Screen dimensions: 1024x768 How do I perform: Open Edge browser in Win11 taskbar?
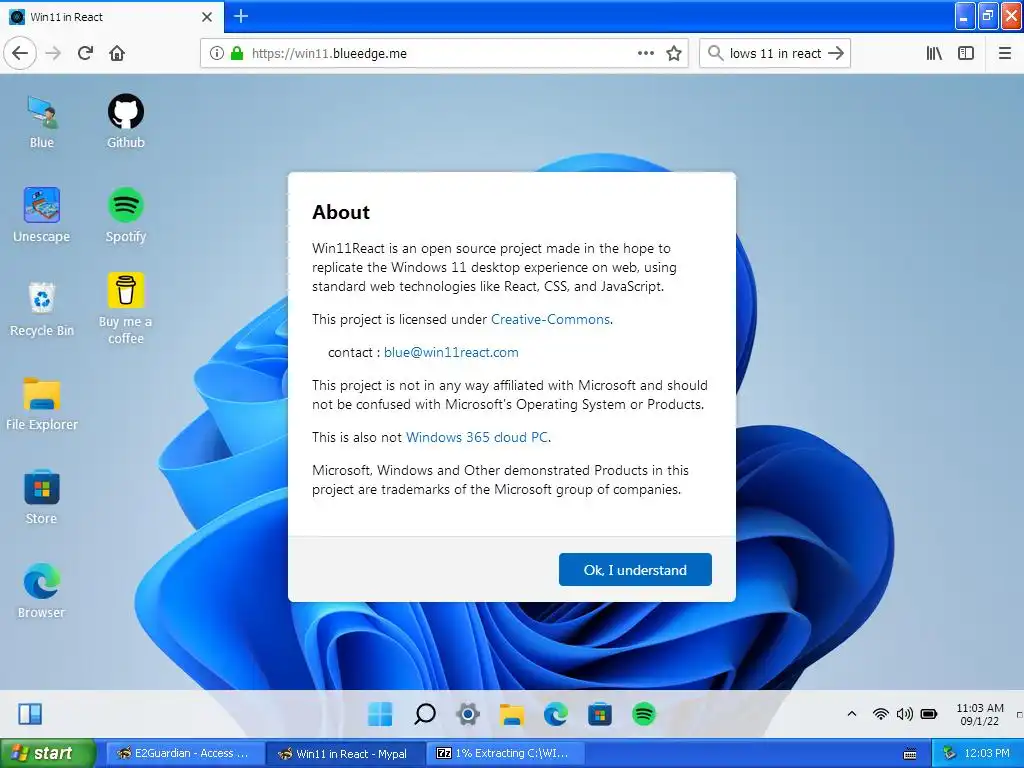(556, 714)
